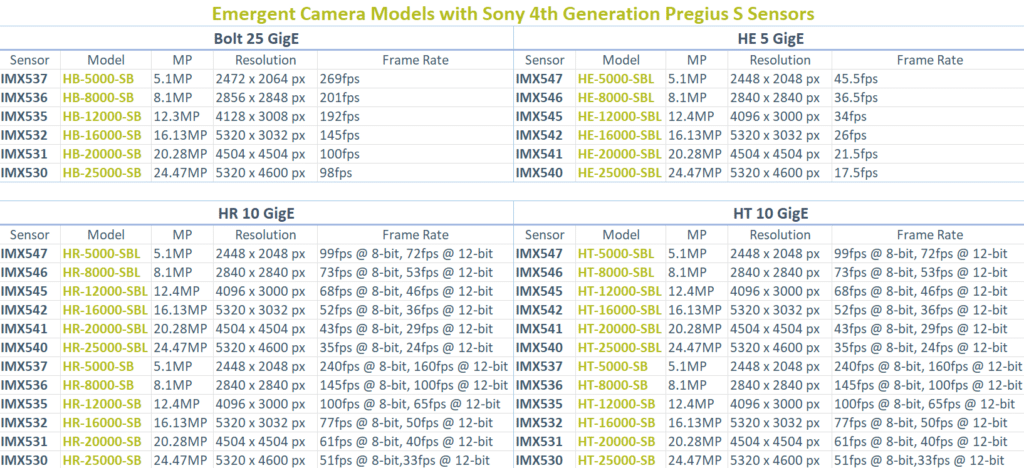Click the HE-12000-SBL model name

[620, 117]
